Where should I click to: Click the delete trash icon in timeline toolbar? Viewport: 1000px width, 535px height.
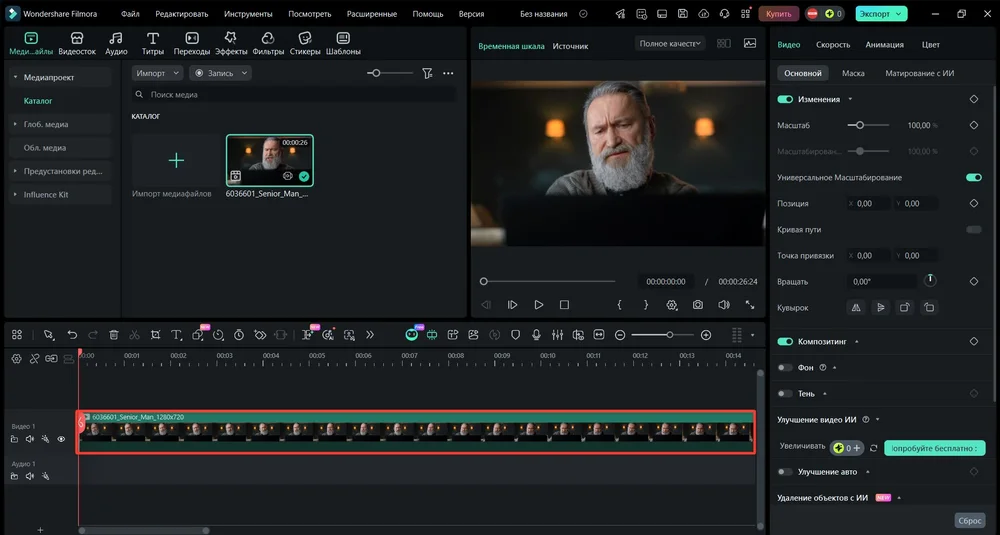[113, 335]
